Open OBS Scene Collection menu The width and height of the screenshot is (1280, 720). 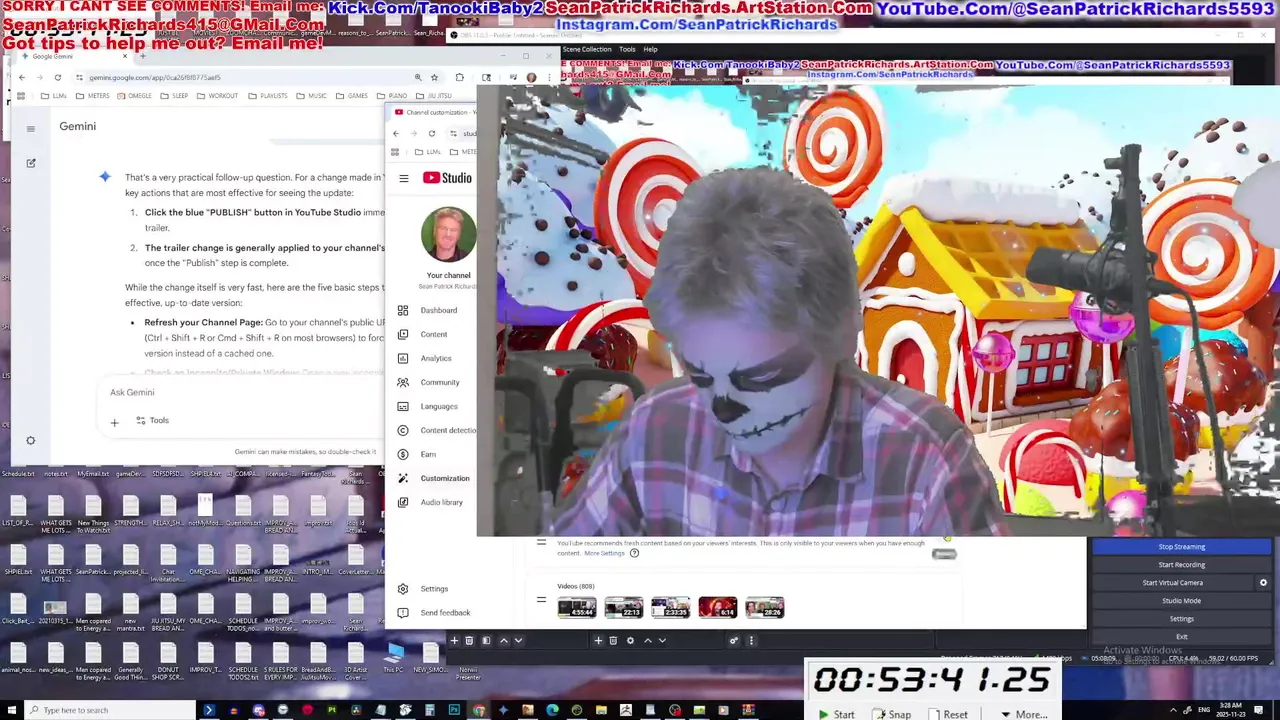[x=587, y=49]
